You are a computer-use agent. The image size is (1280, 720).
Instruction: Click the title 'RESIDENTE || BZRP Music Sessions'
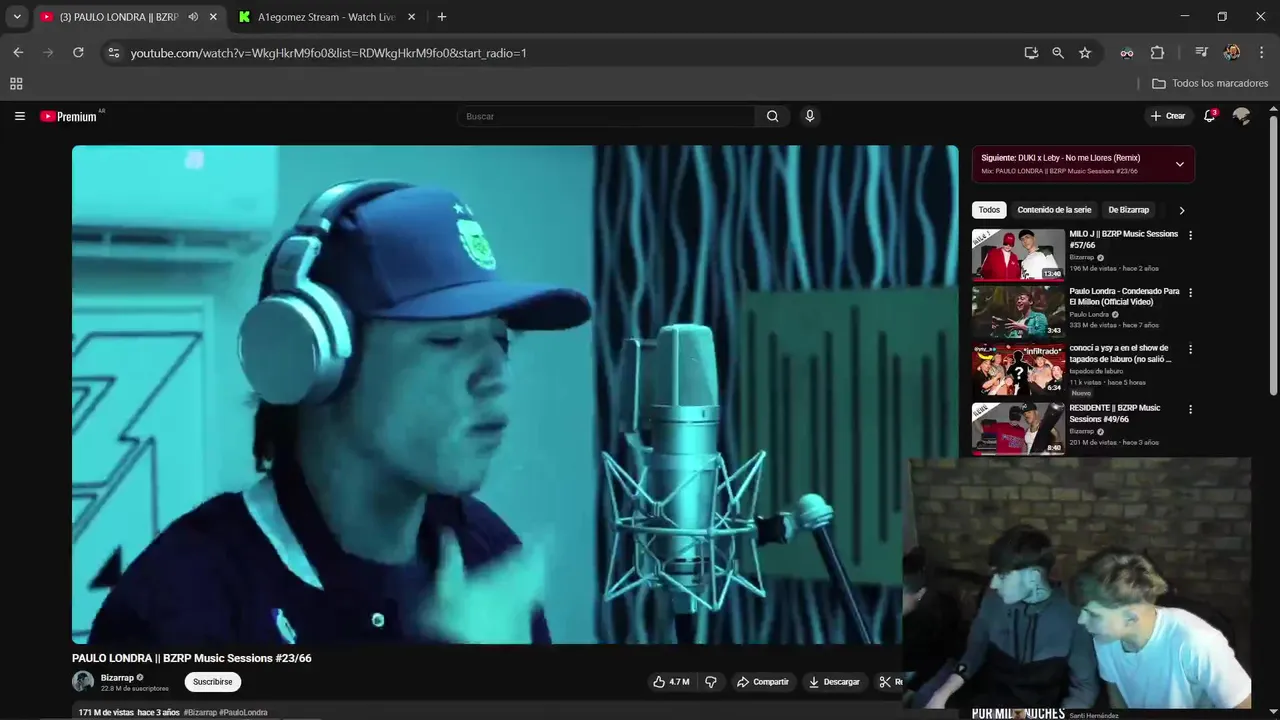click(x=1115, y=413)
